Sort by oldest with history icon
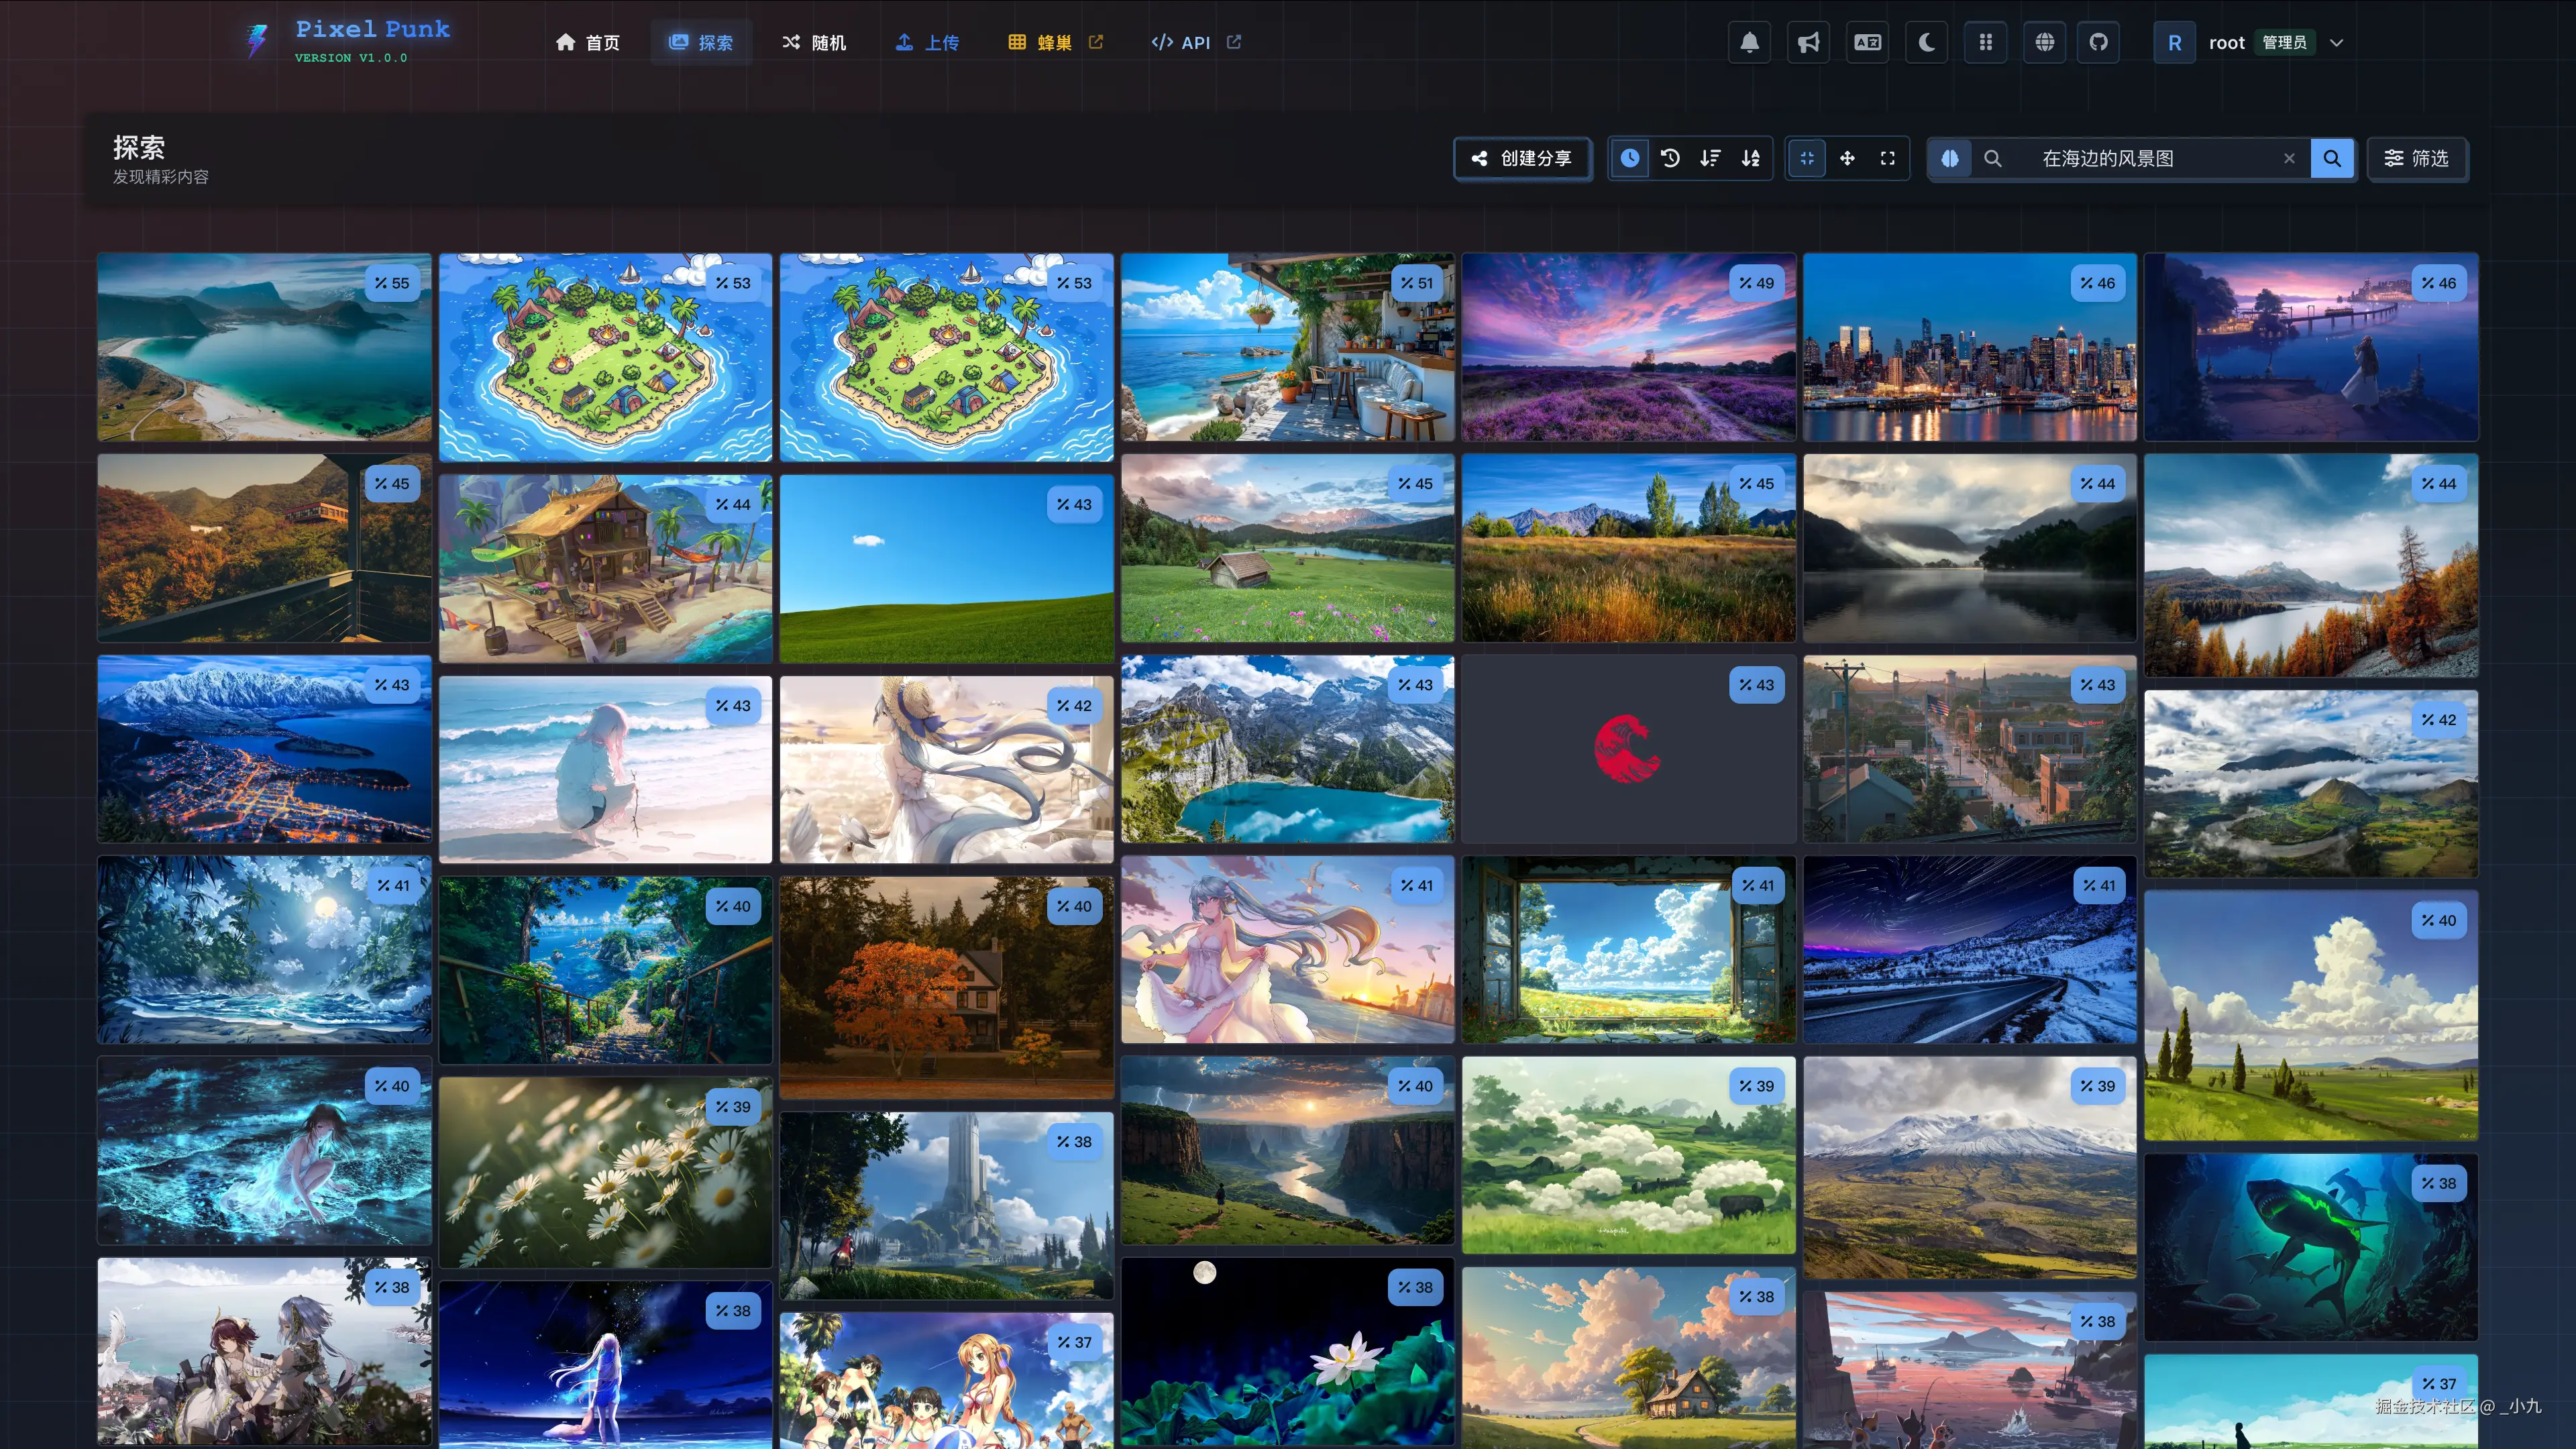Screen dimensions: 2576x1449 coord(1670,158)
